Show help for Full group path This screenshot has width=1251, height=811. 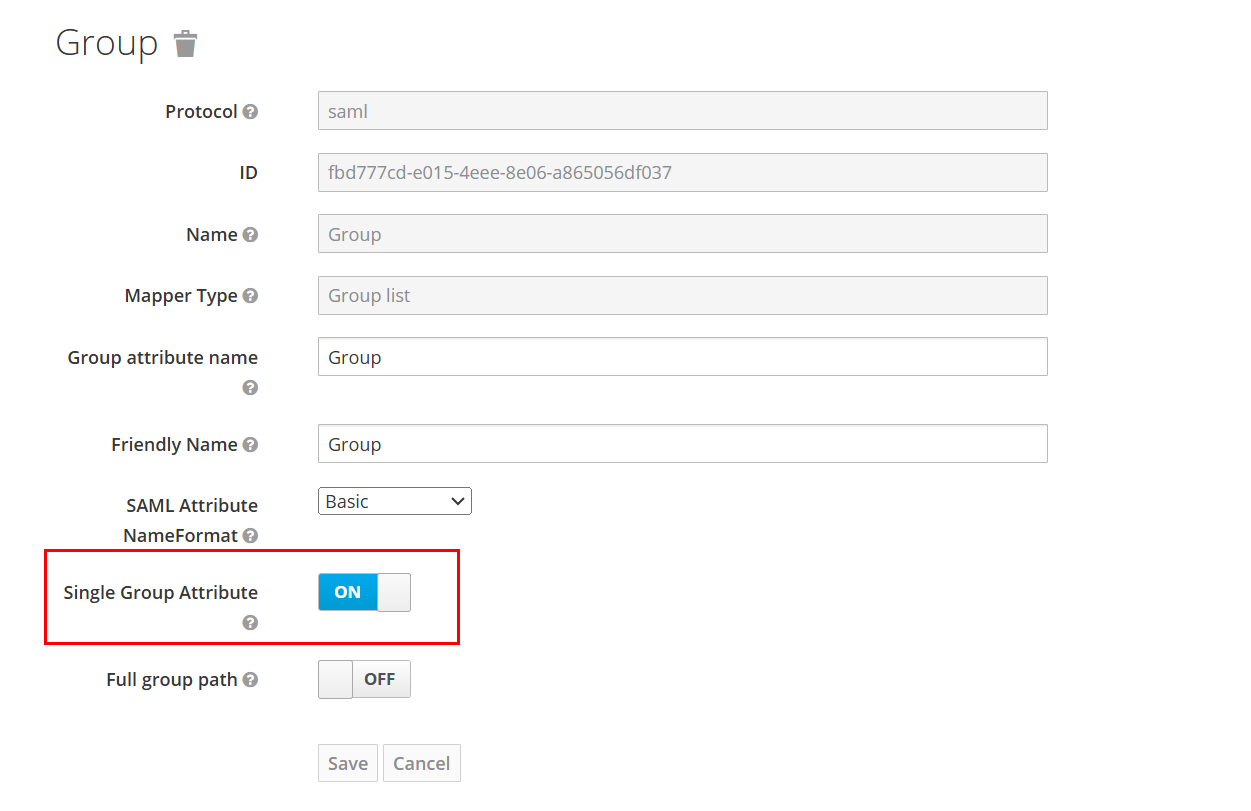(251, 680)
